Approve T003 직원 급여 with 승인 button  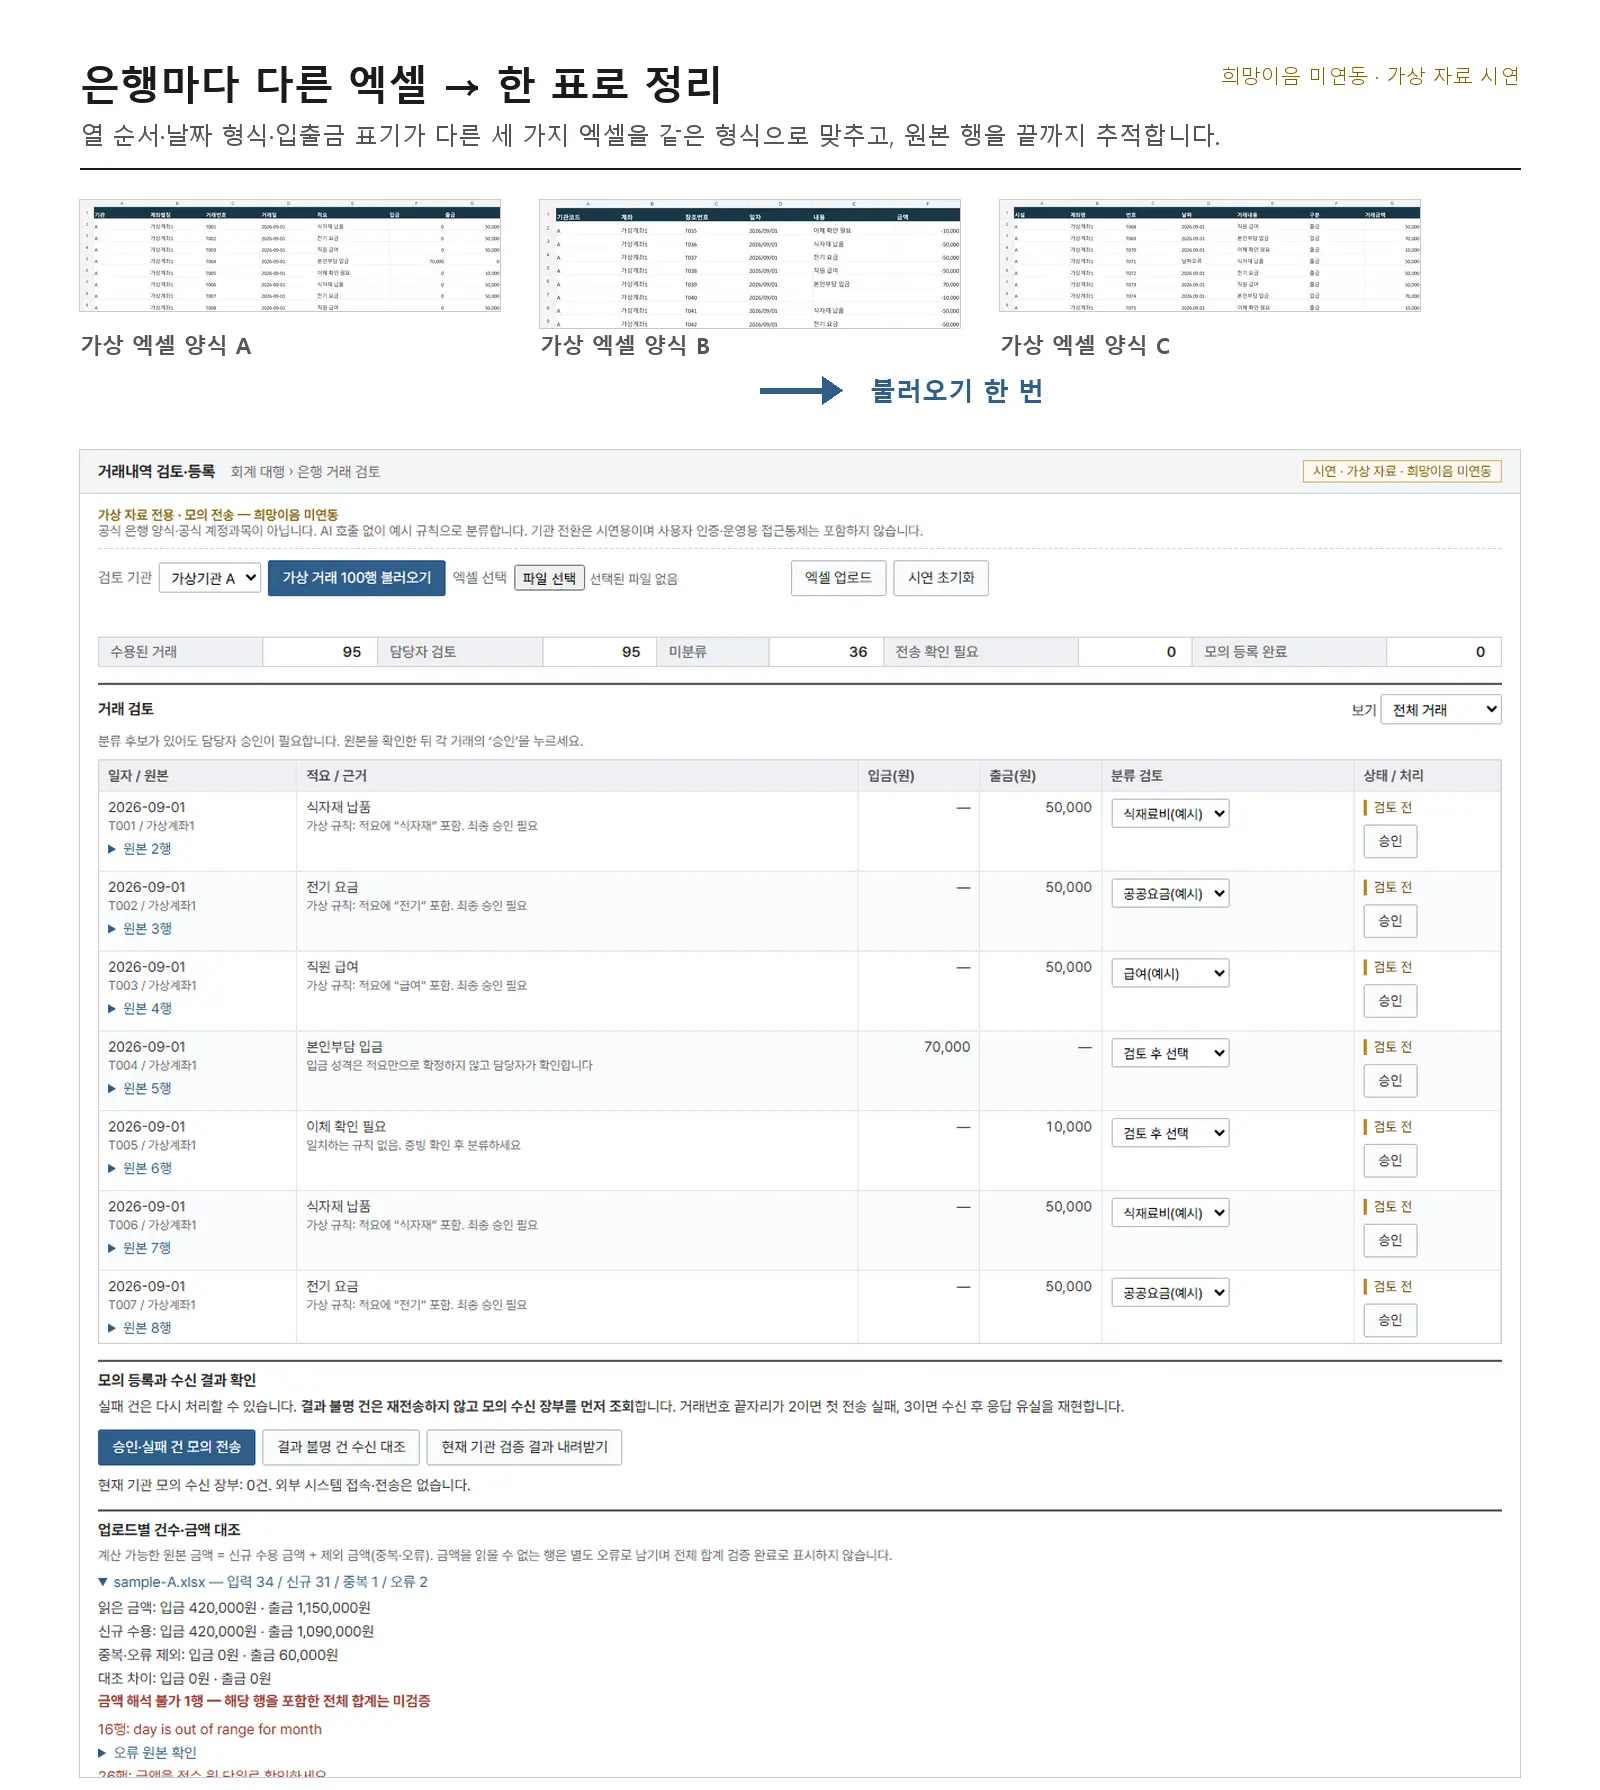1390,1001
